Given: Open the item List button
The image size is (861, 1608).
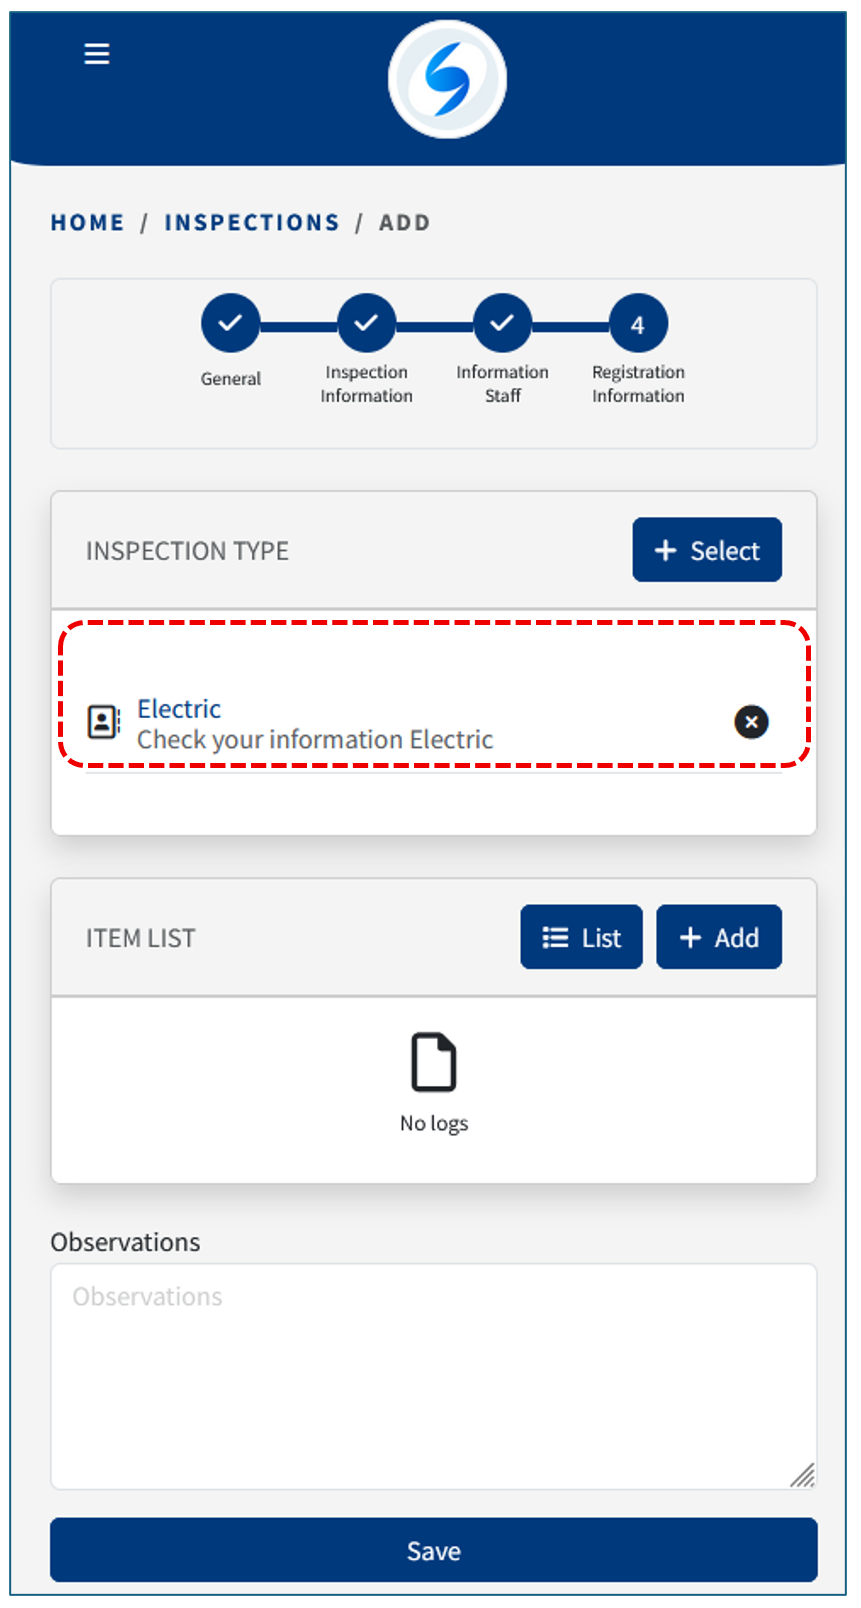Looking at the screenshot, I should [581, 938].
